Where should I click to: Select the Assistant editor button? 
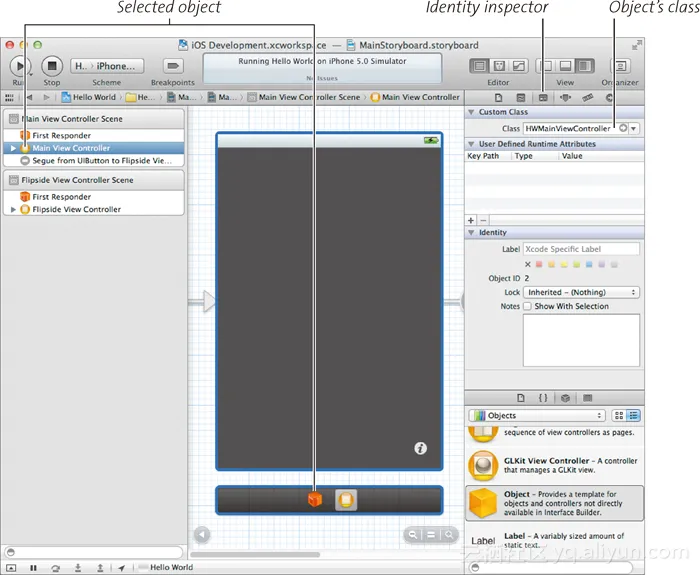point(499,66)
